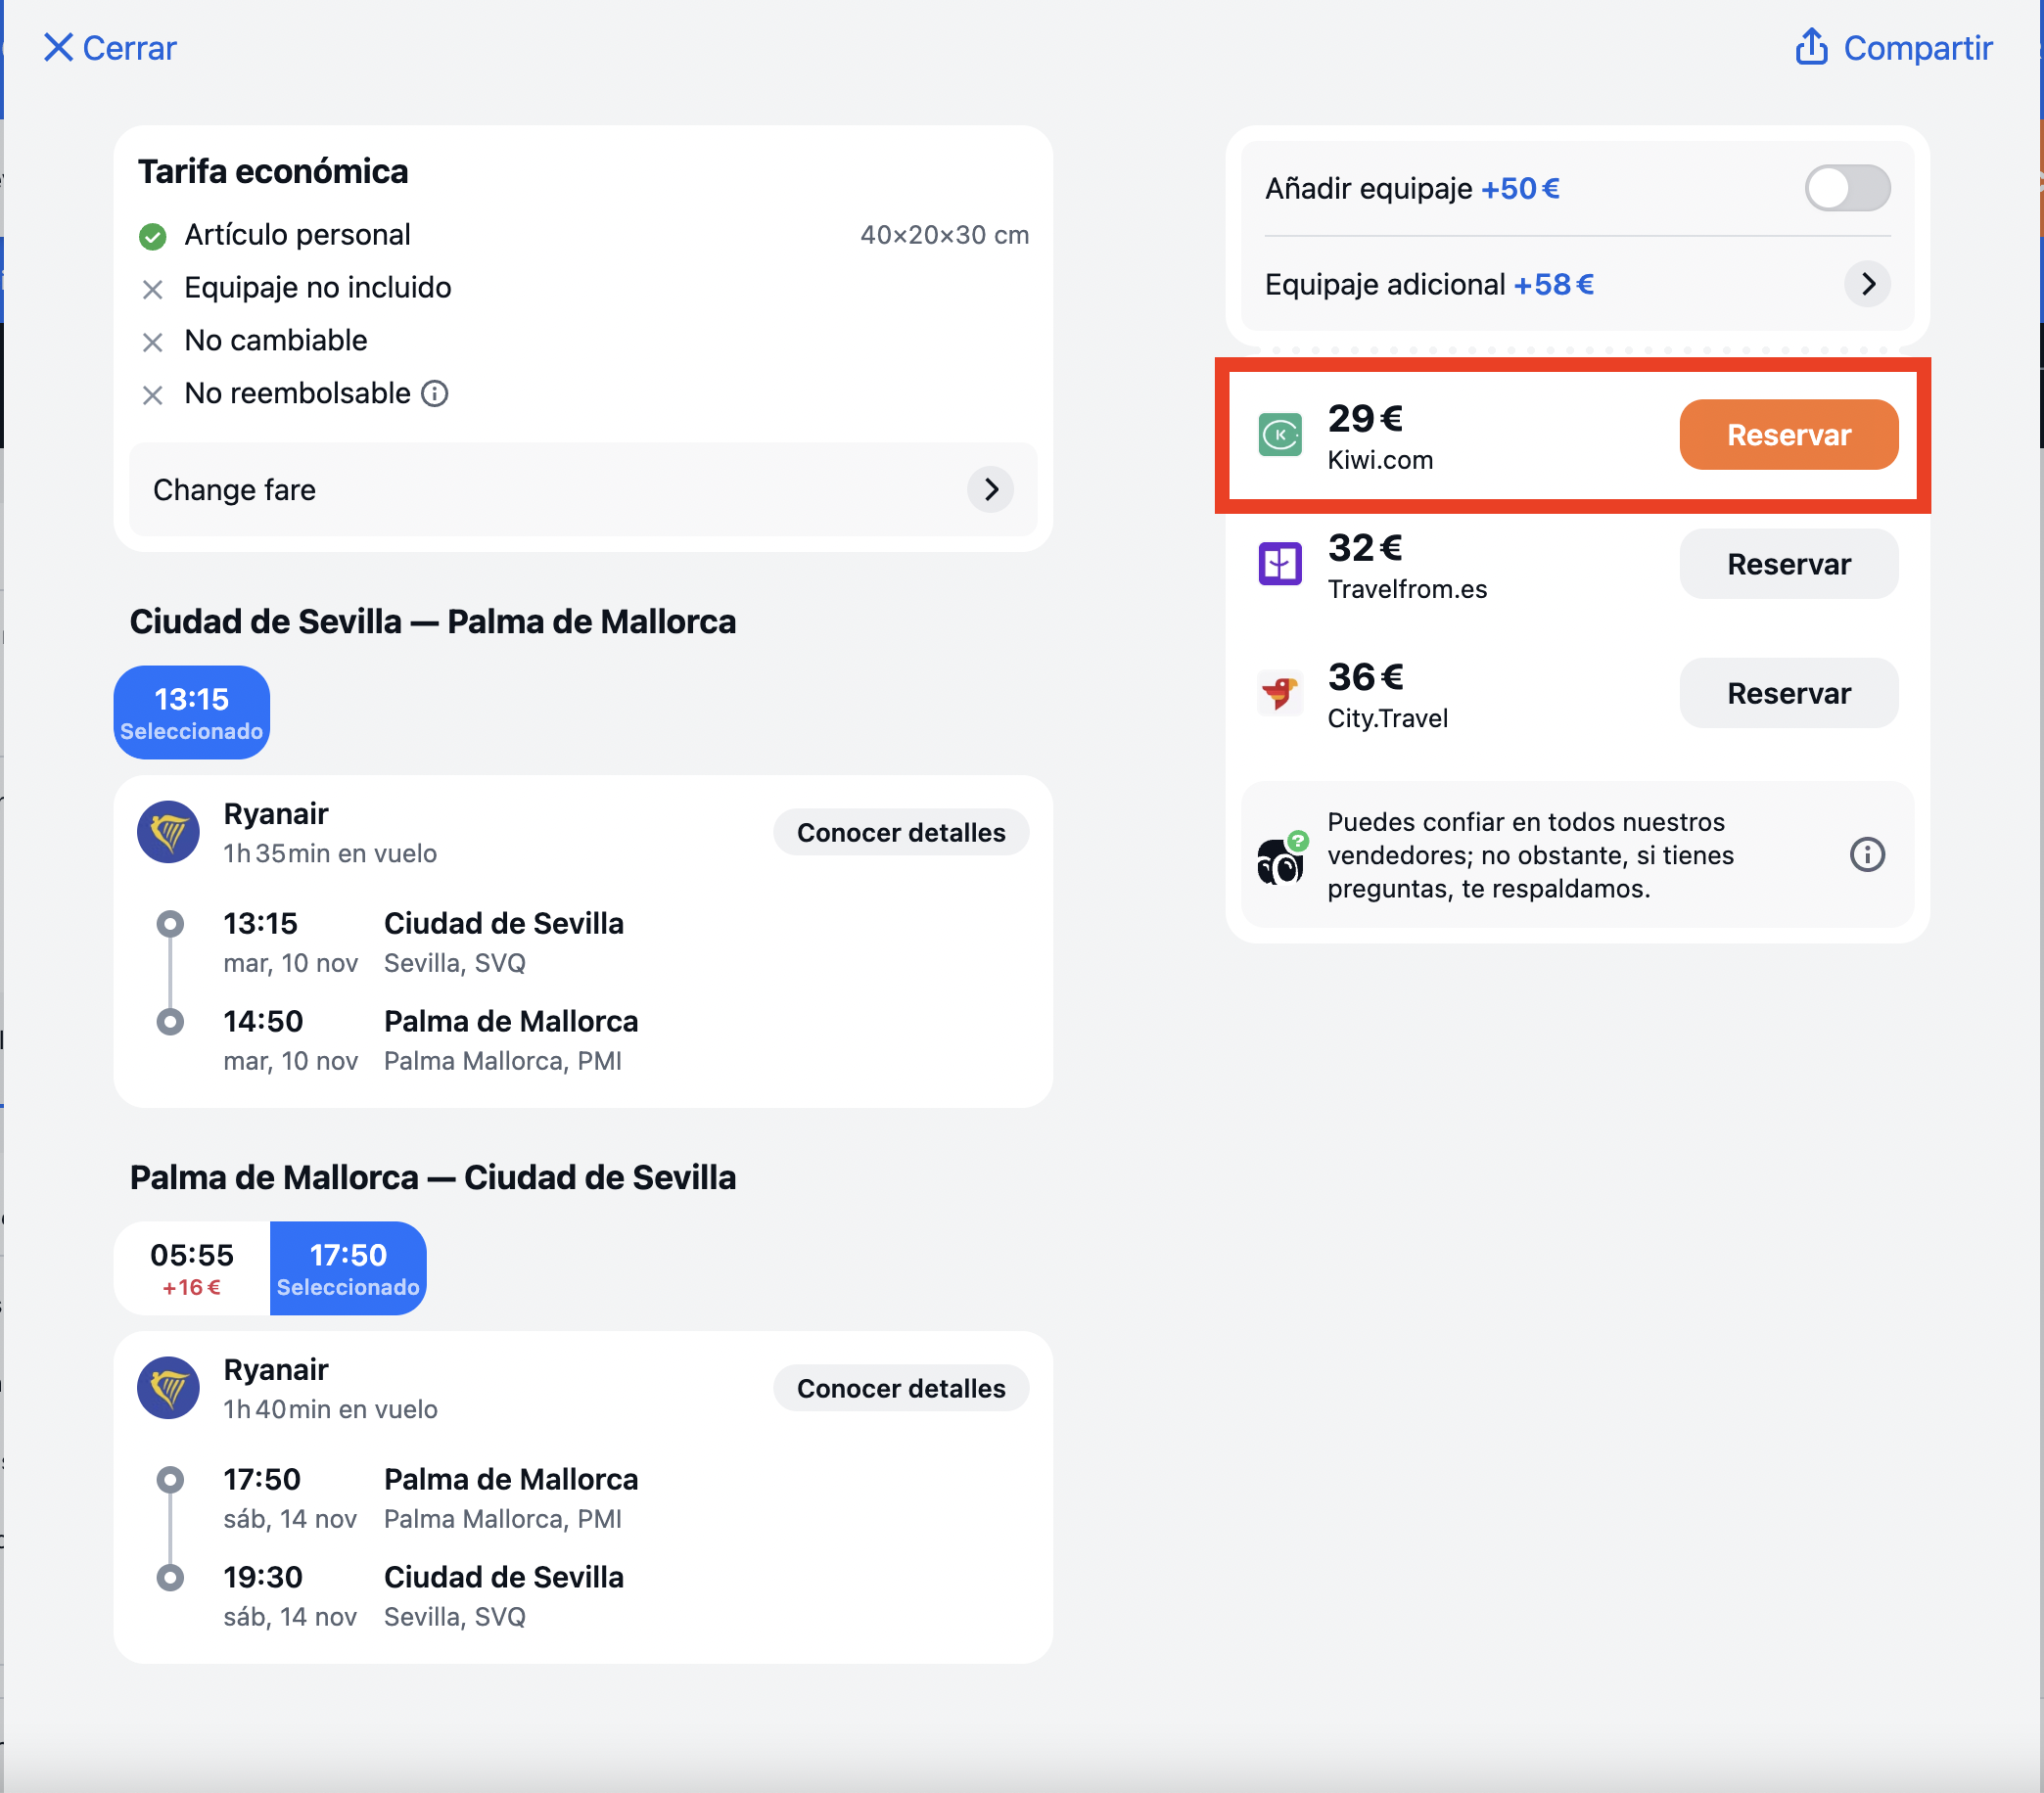Click the share upload icon

(x=1811, y=47)
